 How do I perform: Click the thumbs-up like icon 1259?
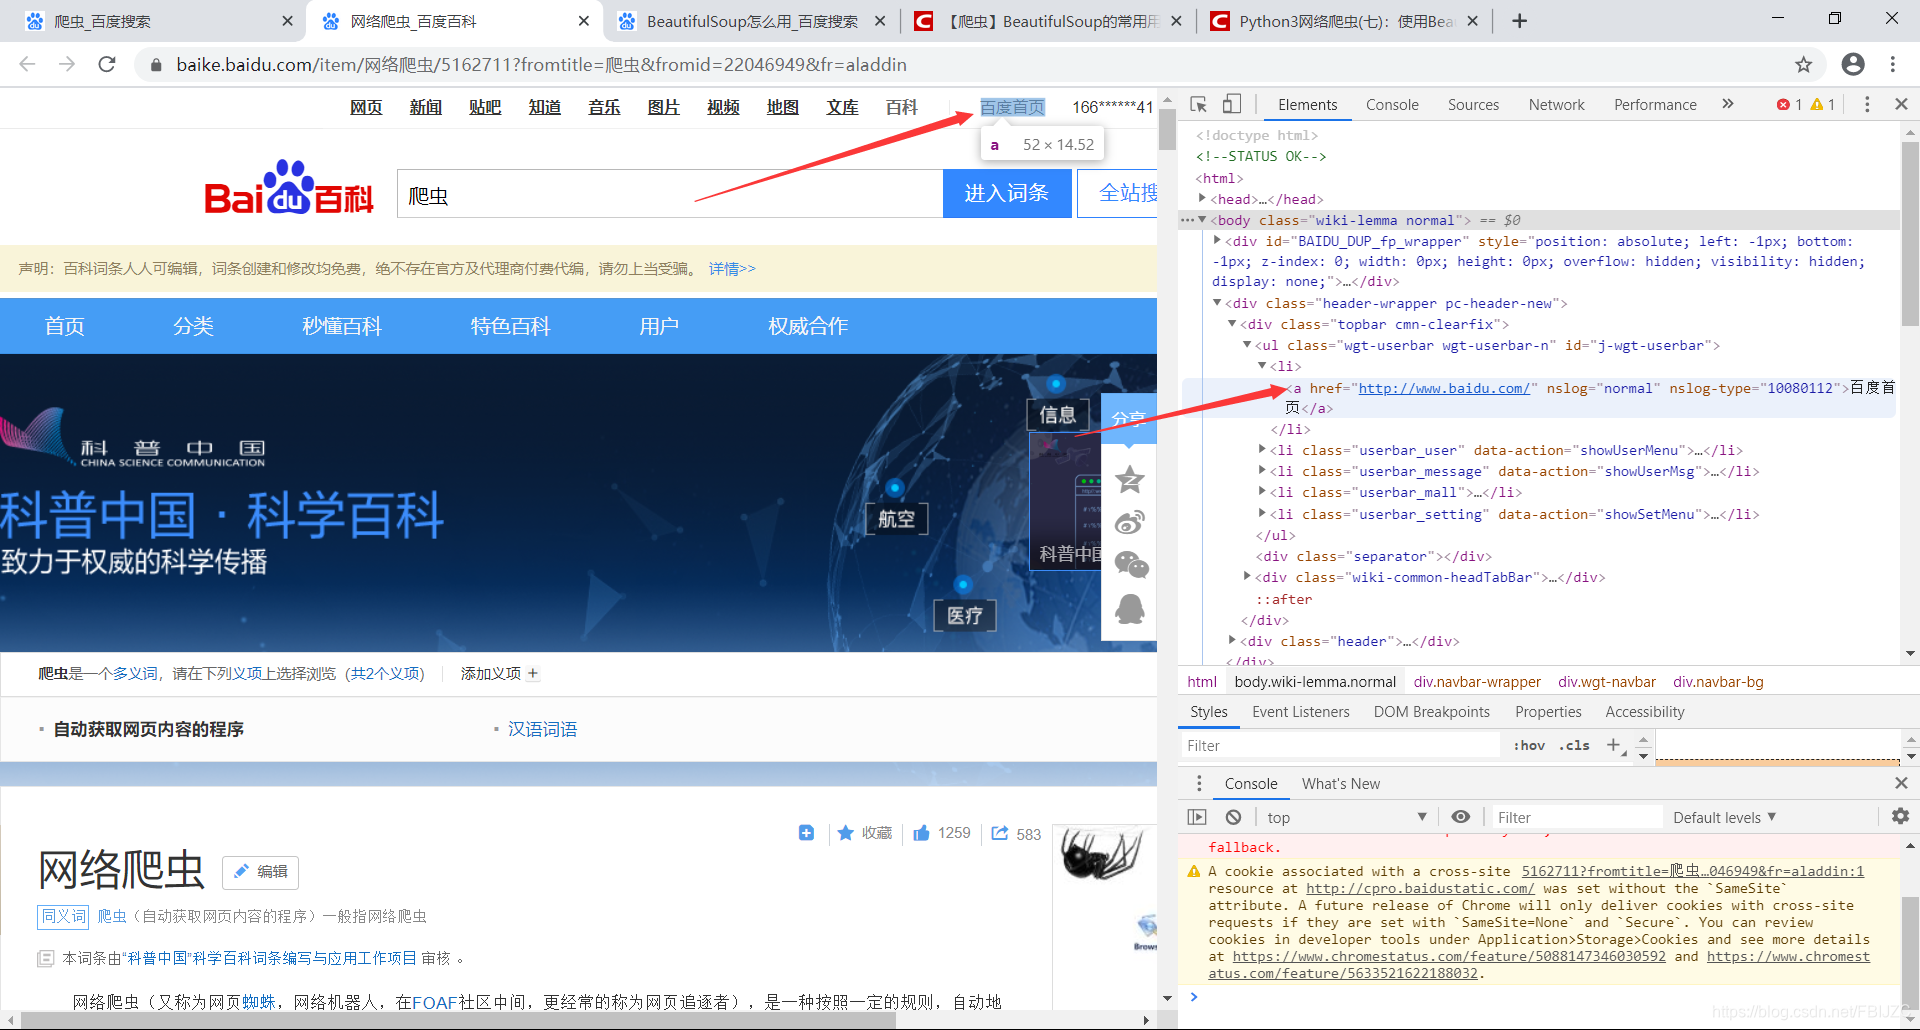tap(921, 833)
